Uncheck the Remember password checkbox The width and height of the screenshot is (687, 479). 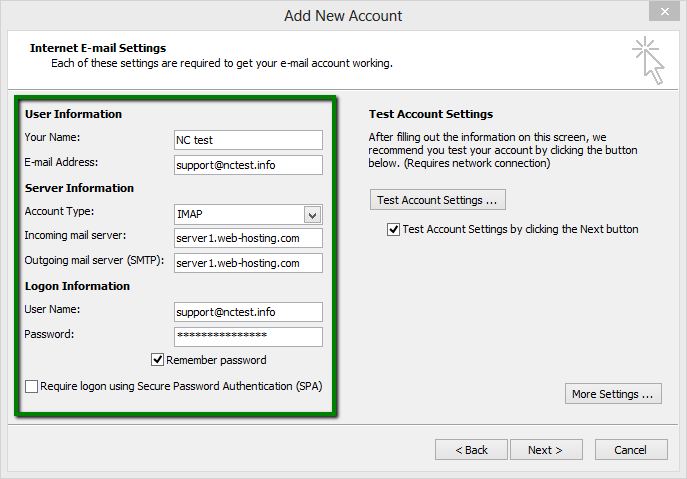pyautogui.click(x=158, y=360)
